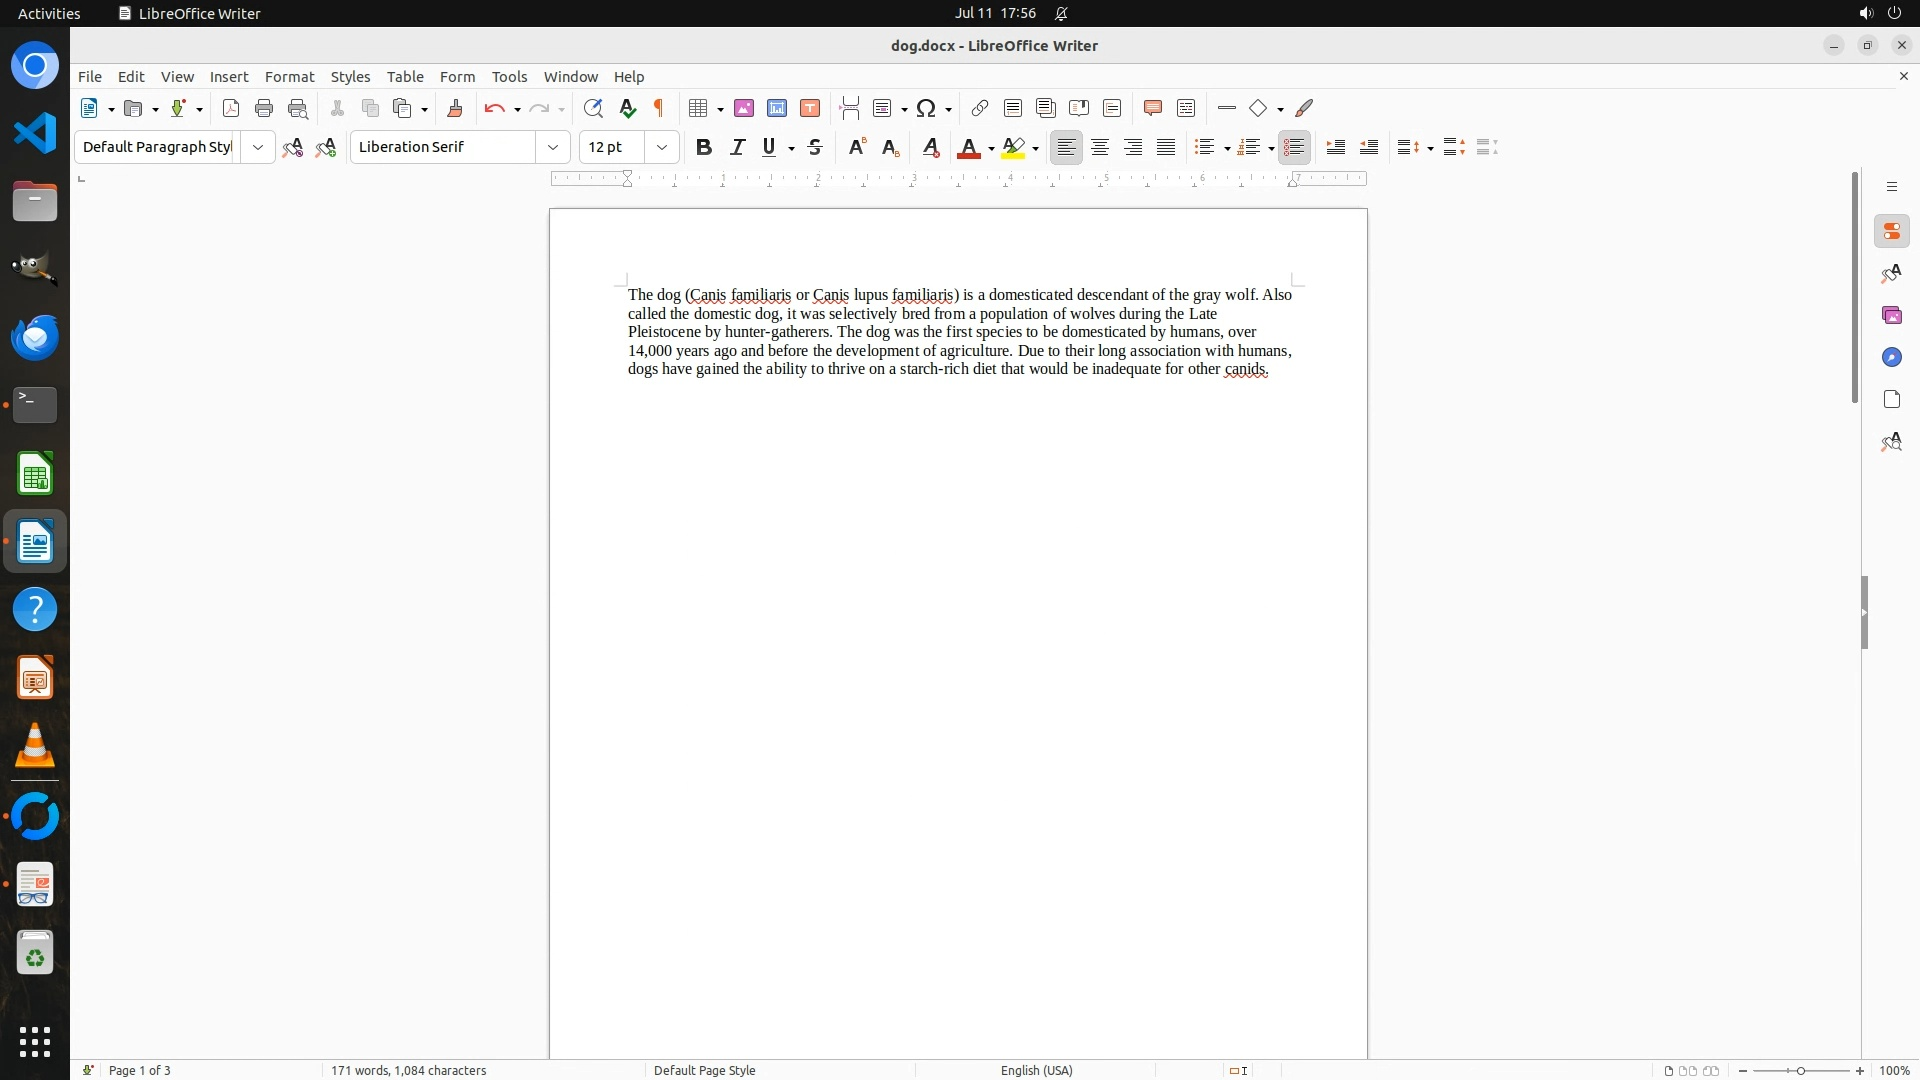The image size is (1920, 1080).
Task: Click the Insert Hyperlink icon
Action: click(x=980, y=109)
